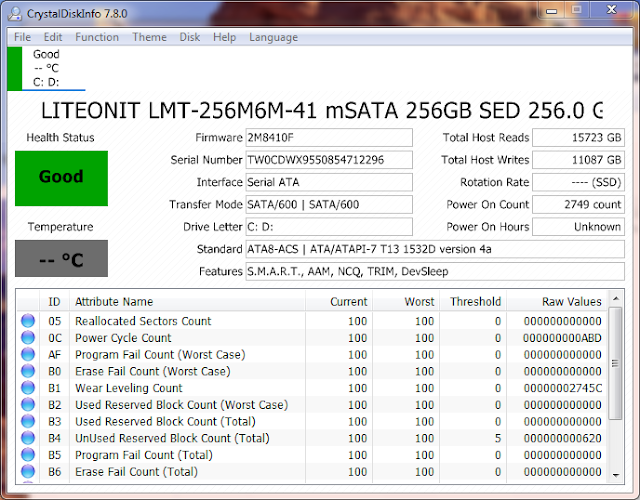Click the Worst column header

pos(406,302)
